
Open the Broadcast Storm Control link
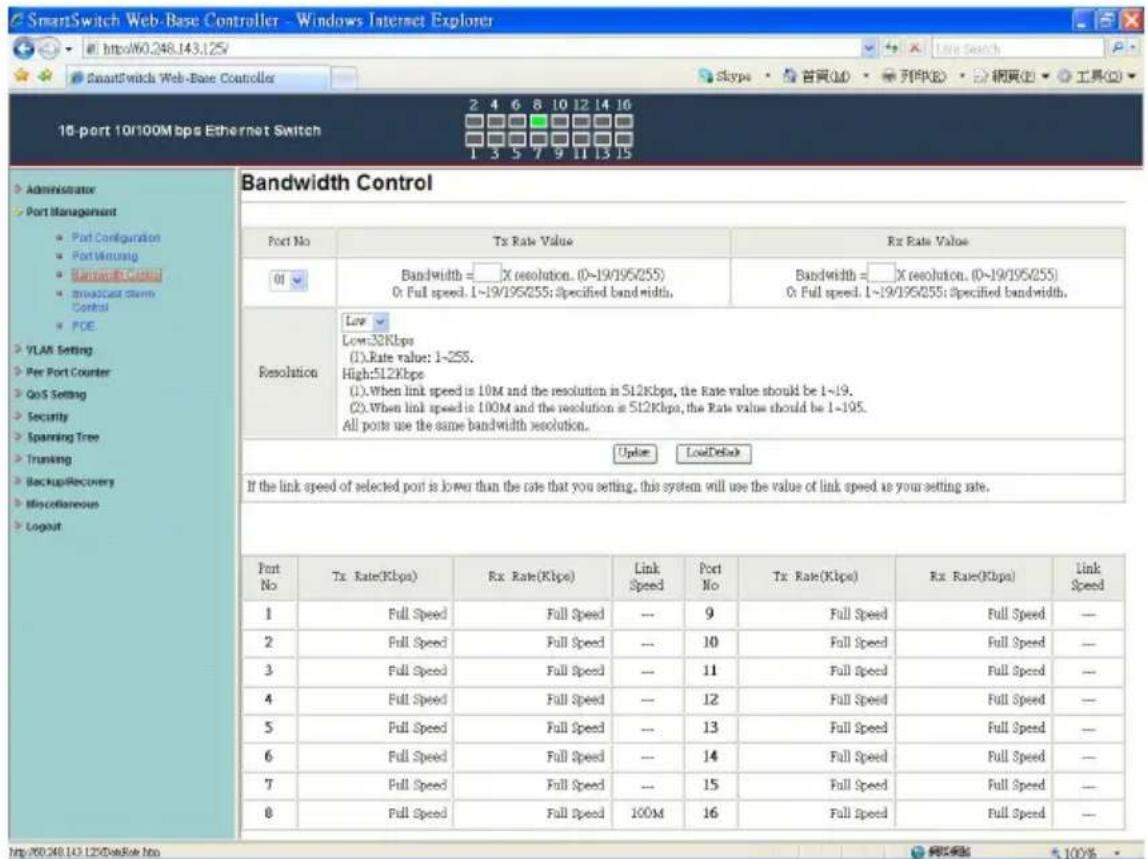point(113,300)
